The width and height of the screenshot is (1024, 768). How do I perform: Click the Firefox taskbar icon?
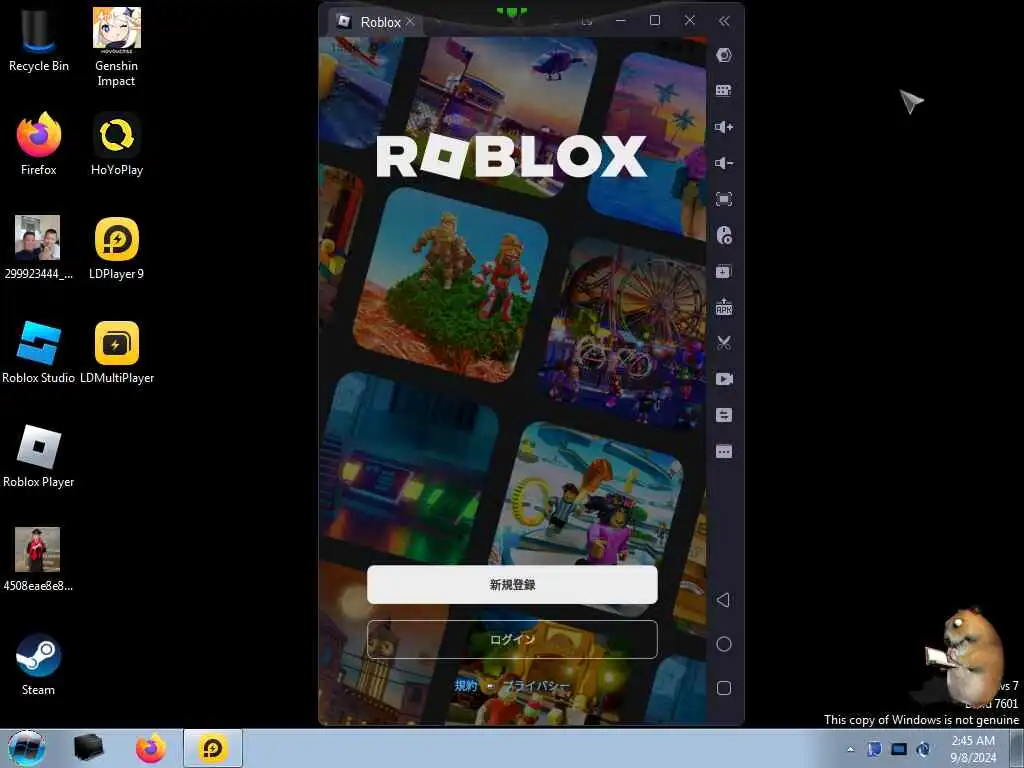click(x=151, y=748)
